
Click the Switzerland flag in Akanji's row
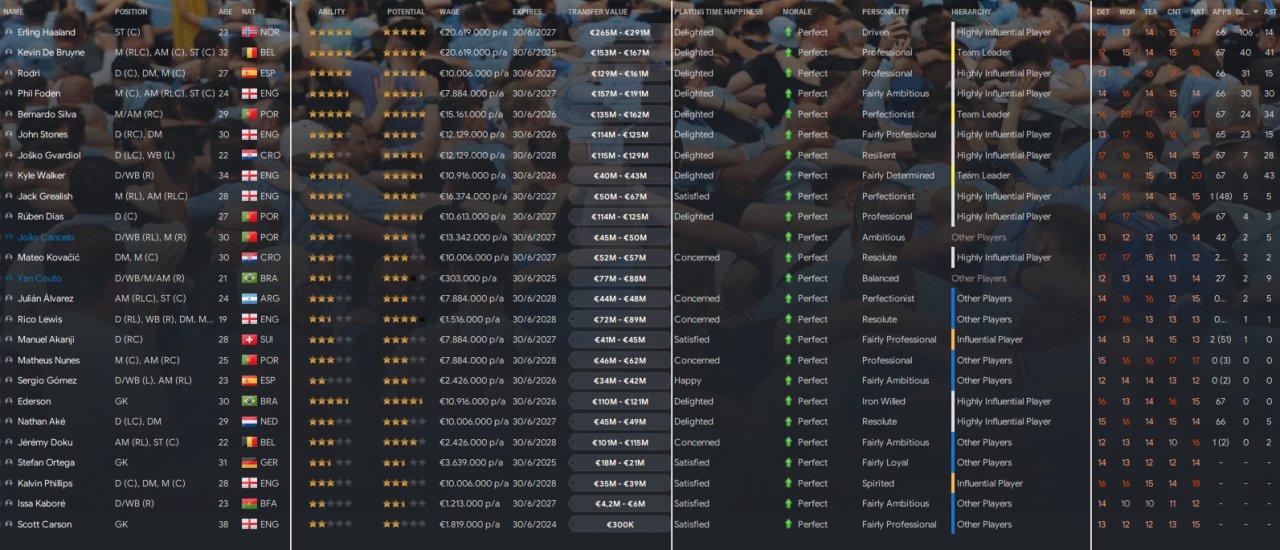point(249,339)
